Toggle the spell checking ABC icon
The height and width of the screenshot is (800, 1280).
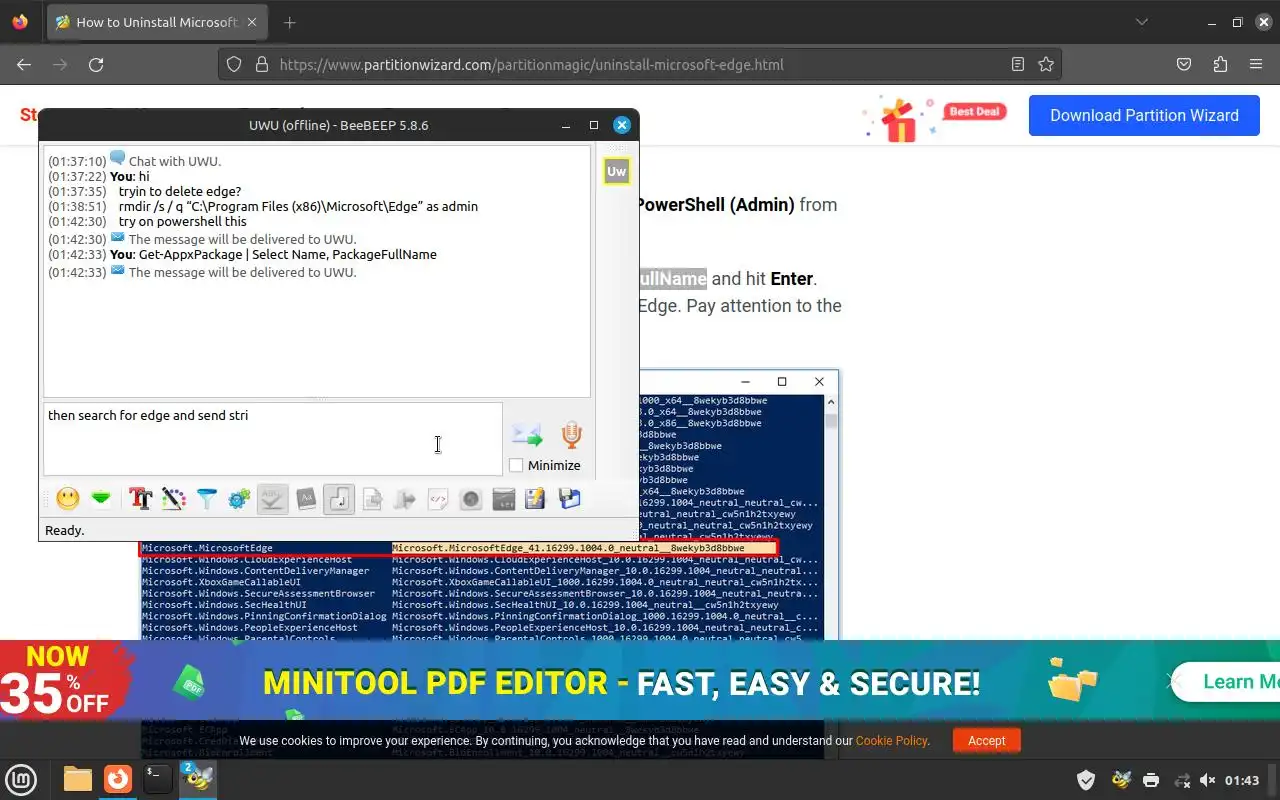click(x=273, y=498)
